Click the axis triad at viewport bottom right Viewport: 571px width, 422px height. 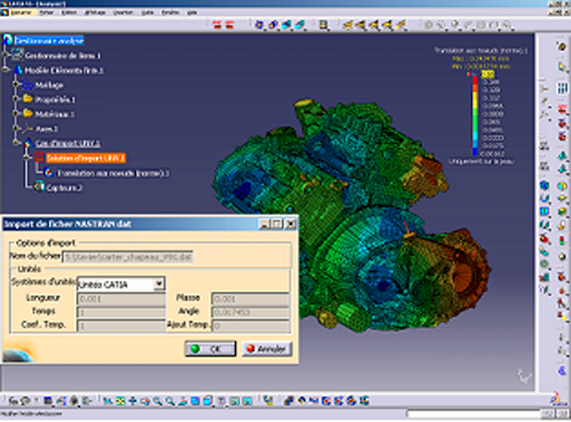[x=524, y=377]
